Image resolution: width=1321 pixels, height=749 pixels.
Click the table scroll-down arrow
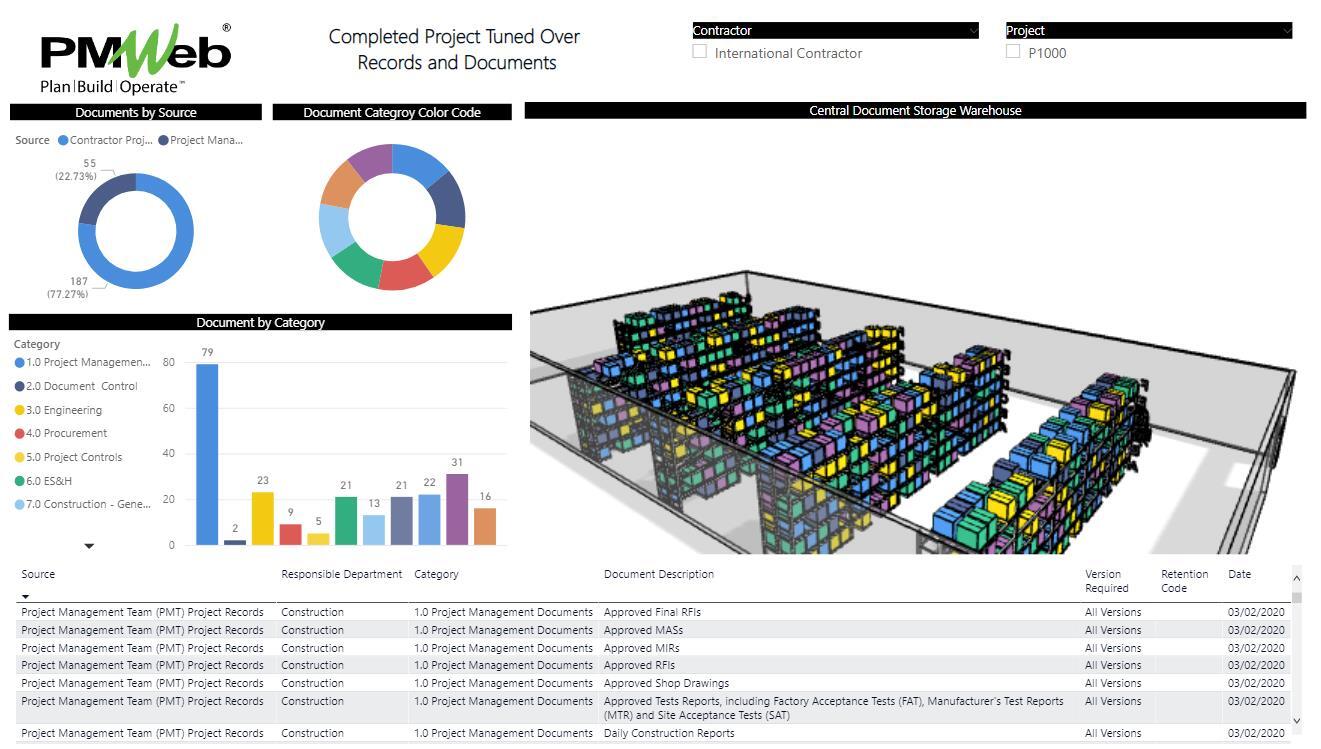click(x=1297, y=721)
